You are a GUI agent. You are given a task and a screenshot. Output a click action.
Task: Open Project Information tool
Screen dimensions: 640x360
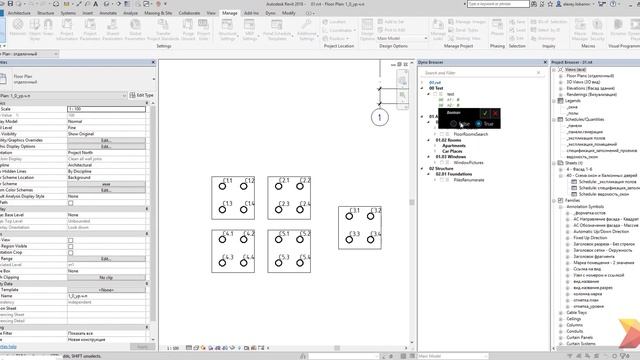click(67, 29)
